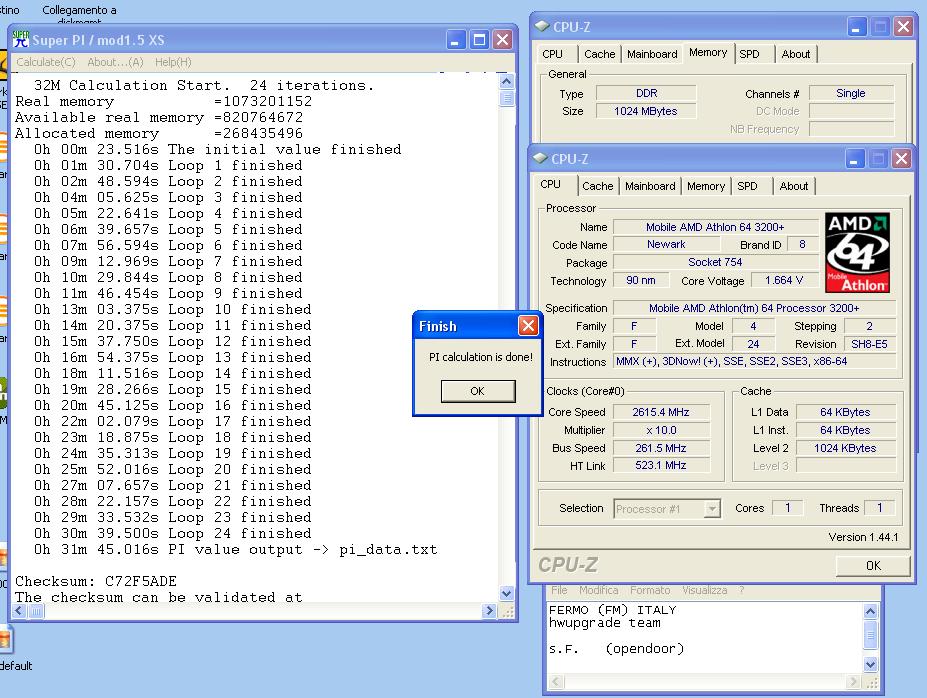Image resolution: width=927 pixels, height=698 pixels.
Task: Click the rear CPU-Z Memory window icon
Action: (x=542, y=26)
